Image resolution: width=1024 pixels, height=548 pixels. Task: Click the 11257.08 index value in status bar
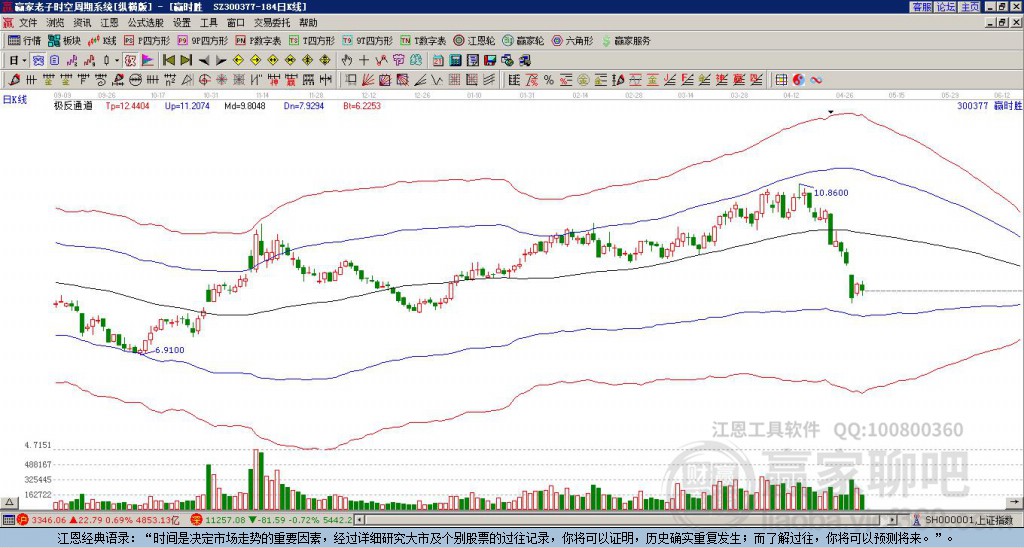pos(225,520)
